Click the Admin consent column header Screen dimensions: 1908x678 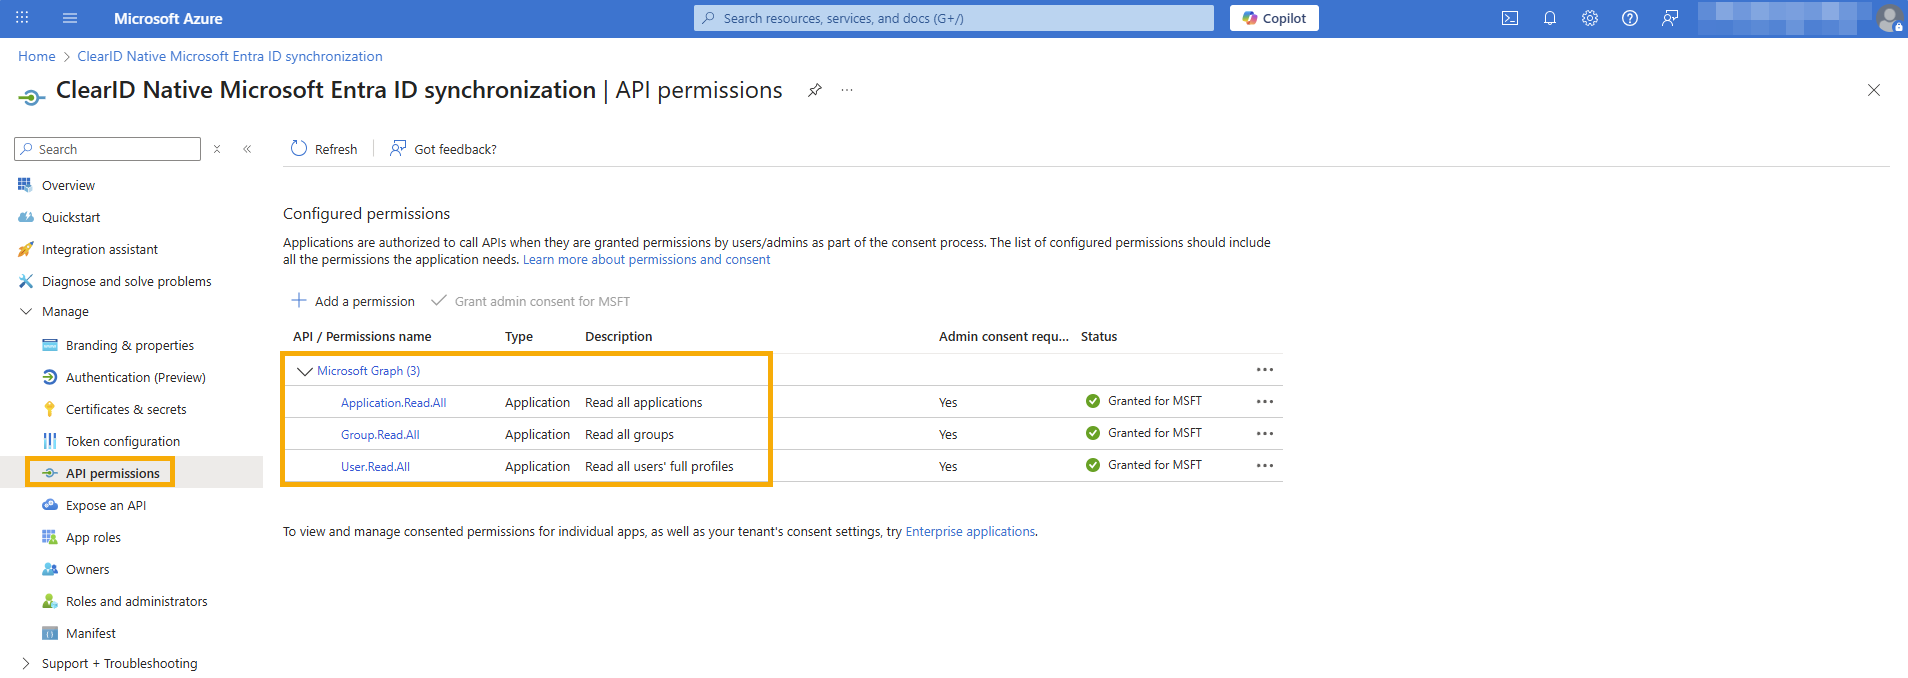(1004, 336)
